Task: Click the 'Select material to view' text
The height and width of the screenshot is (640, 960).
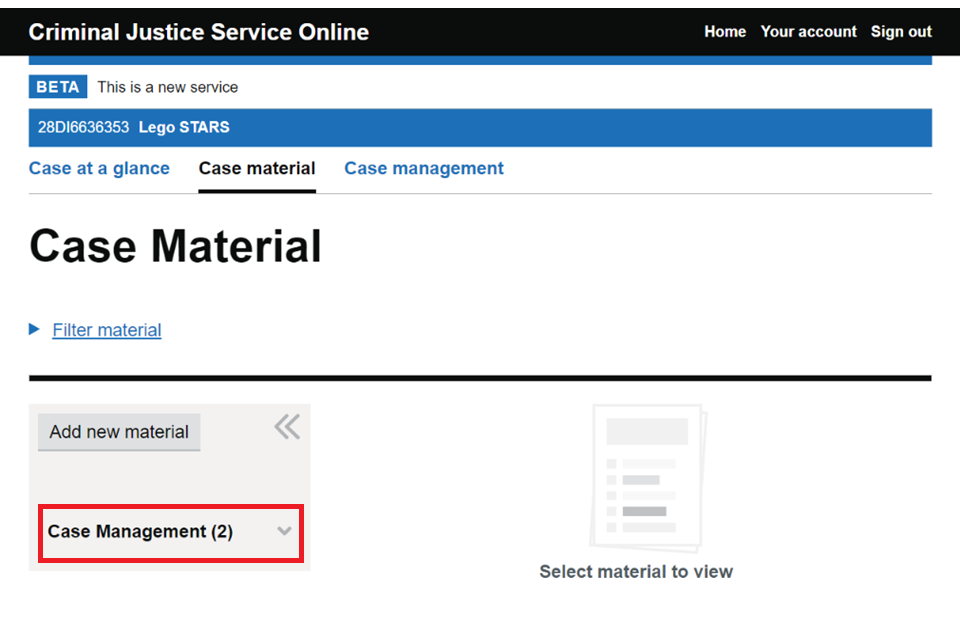Action: (636, 572)
